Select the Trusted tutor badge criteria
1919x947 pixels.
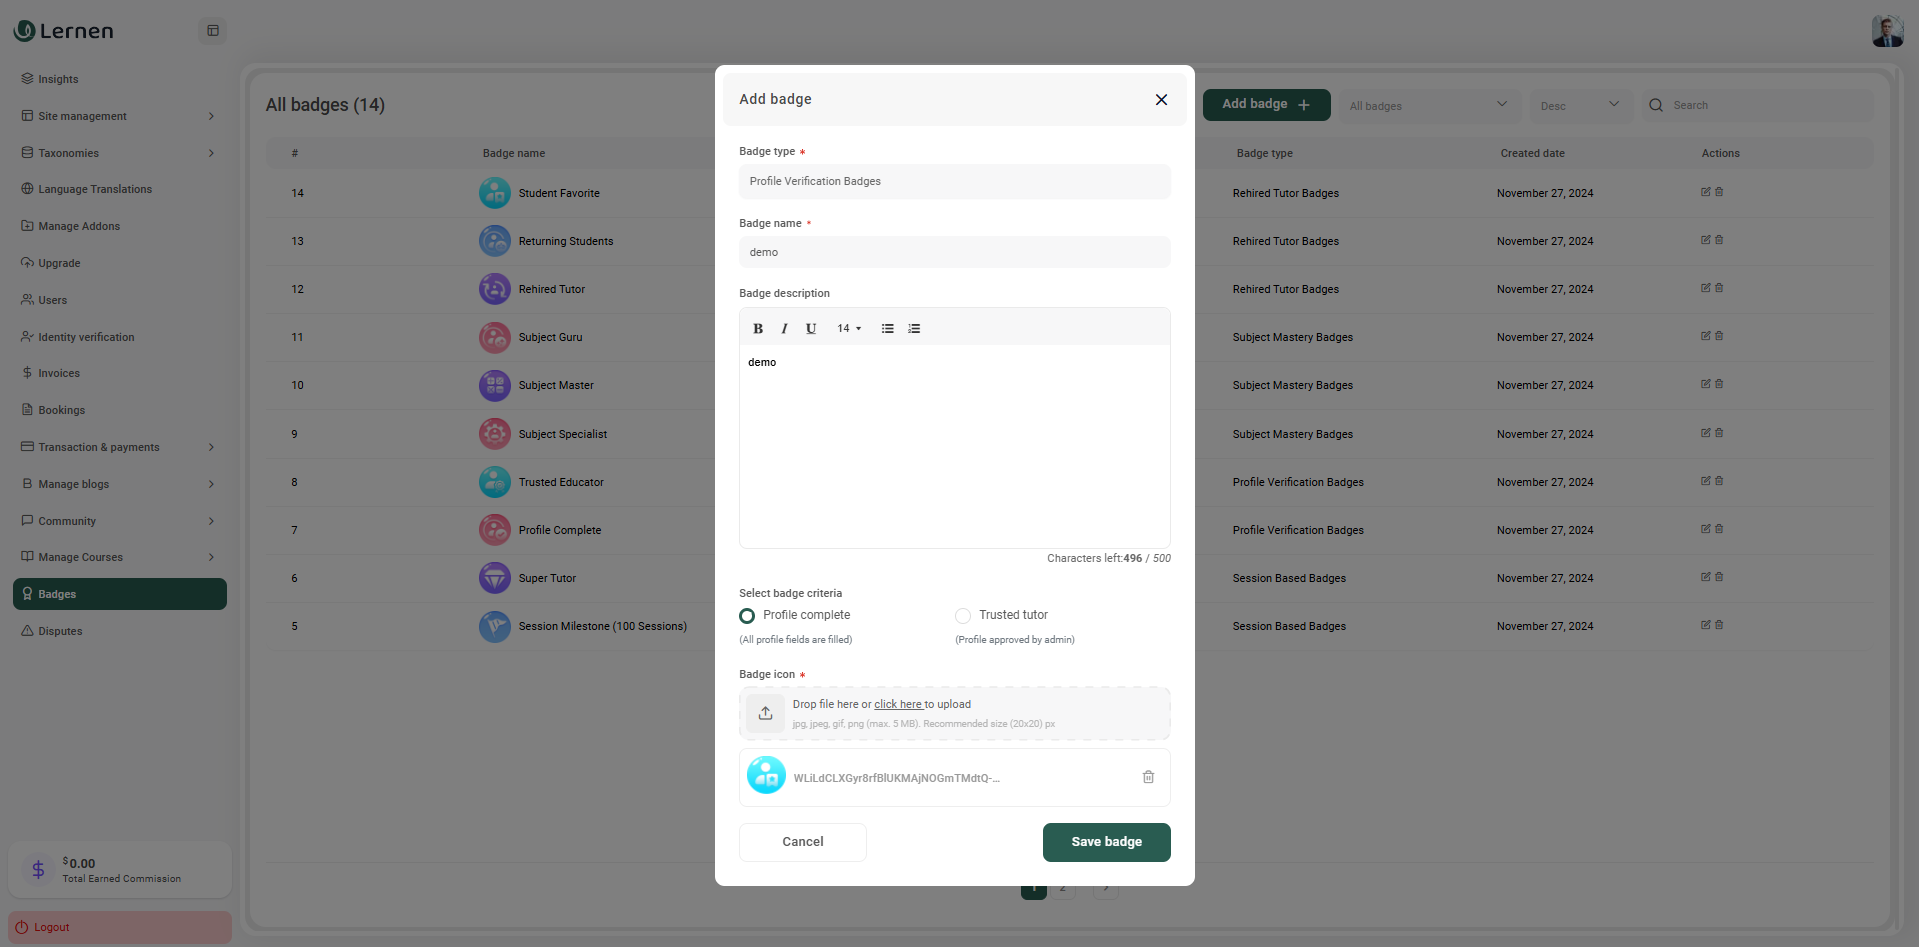pos(962,615)
